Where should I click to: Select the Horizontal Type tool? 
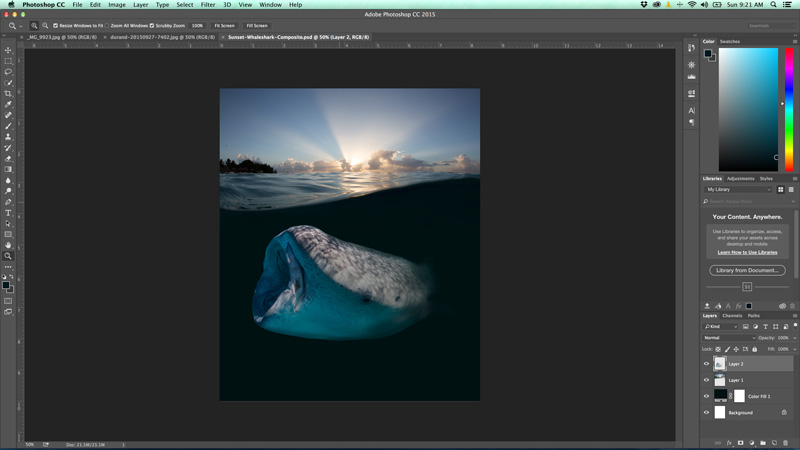[x=8, y=212]
